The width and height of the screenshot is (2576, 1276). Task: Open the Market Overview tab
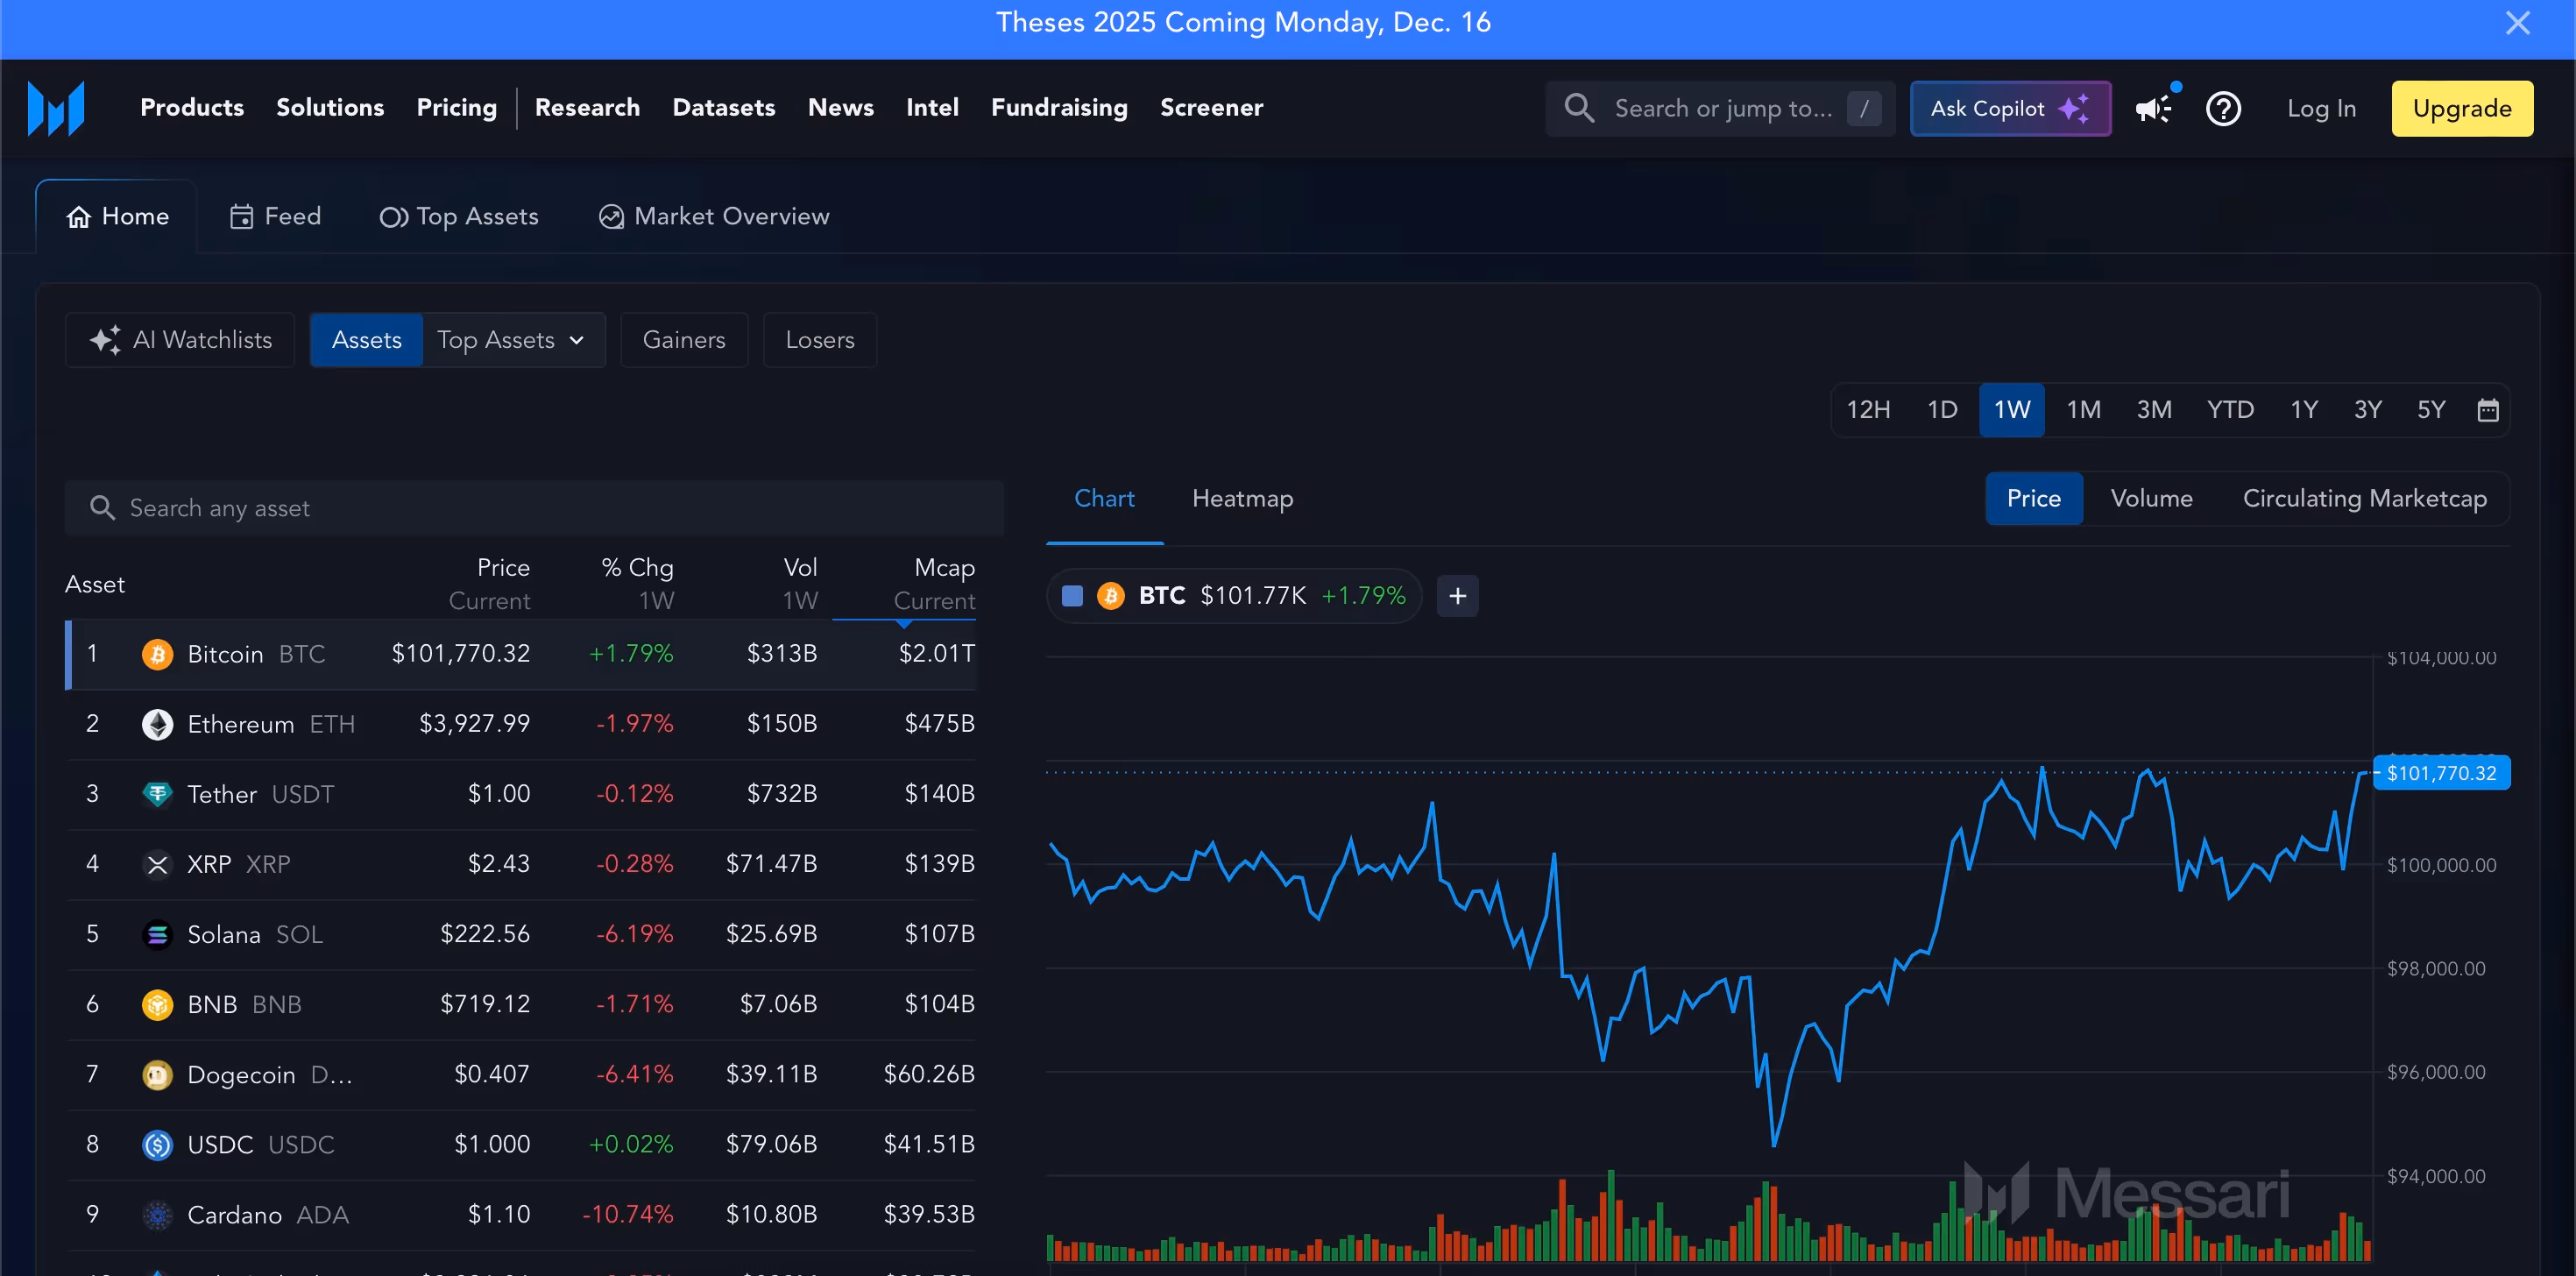(x=714, y=217)
